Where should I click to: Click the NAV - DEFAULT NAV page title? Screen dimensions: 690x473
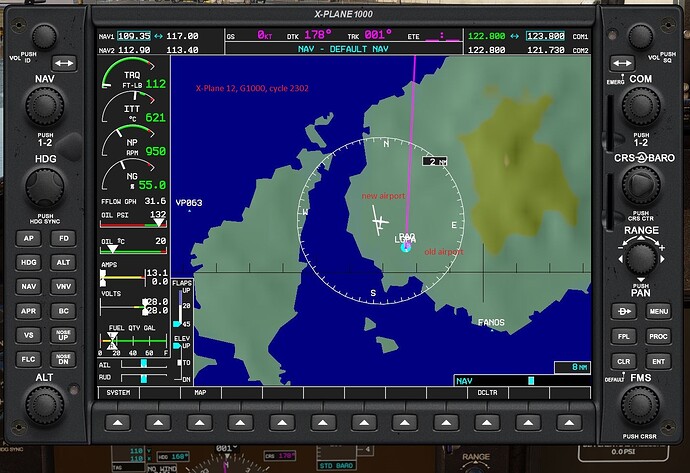point(343,49)
